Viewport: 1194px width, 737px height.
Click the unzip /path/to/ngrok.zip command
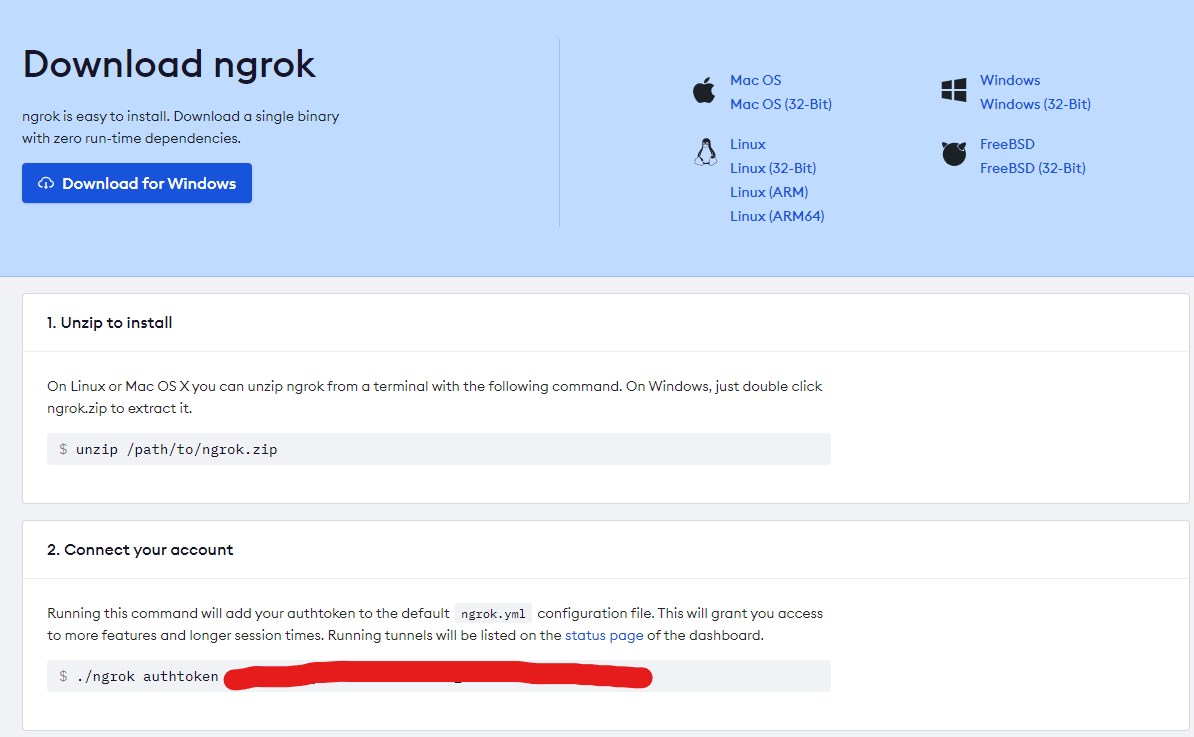pos(177,449)
